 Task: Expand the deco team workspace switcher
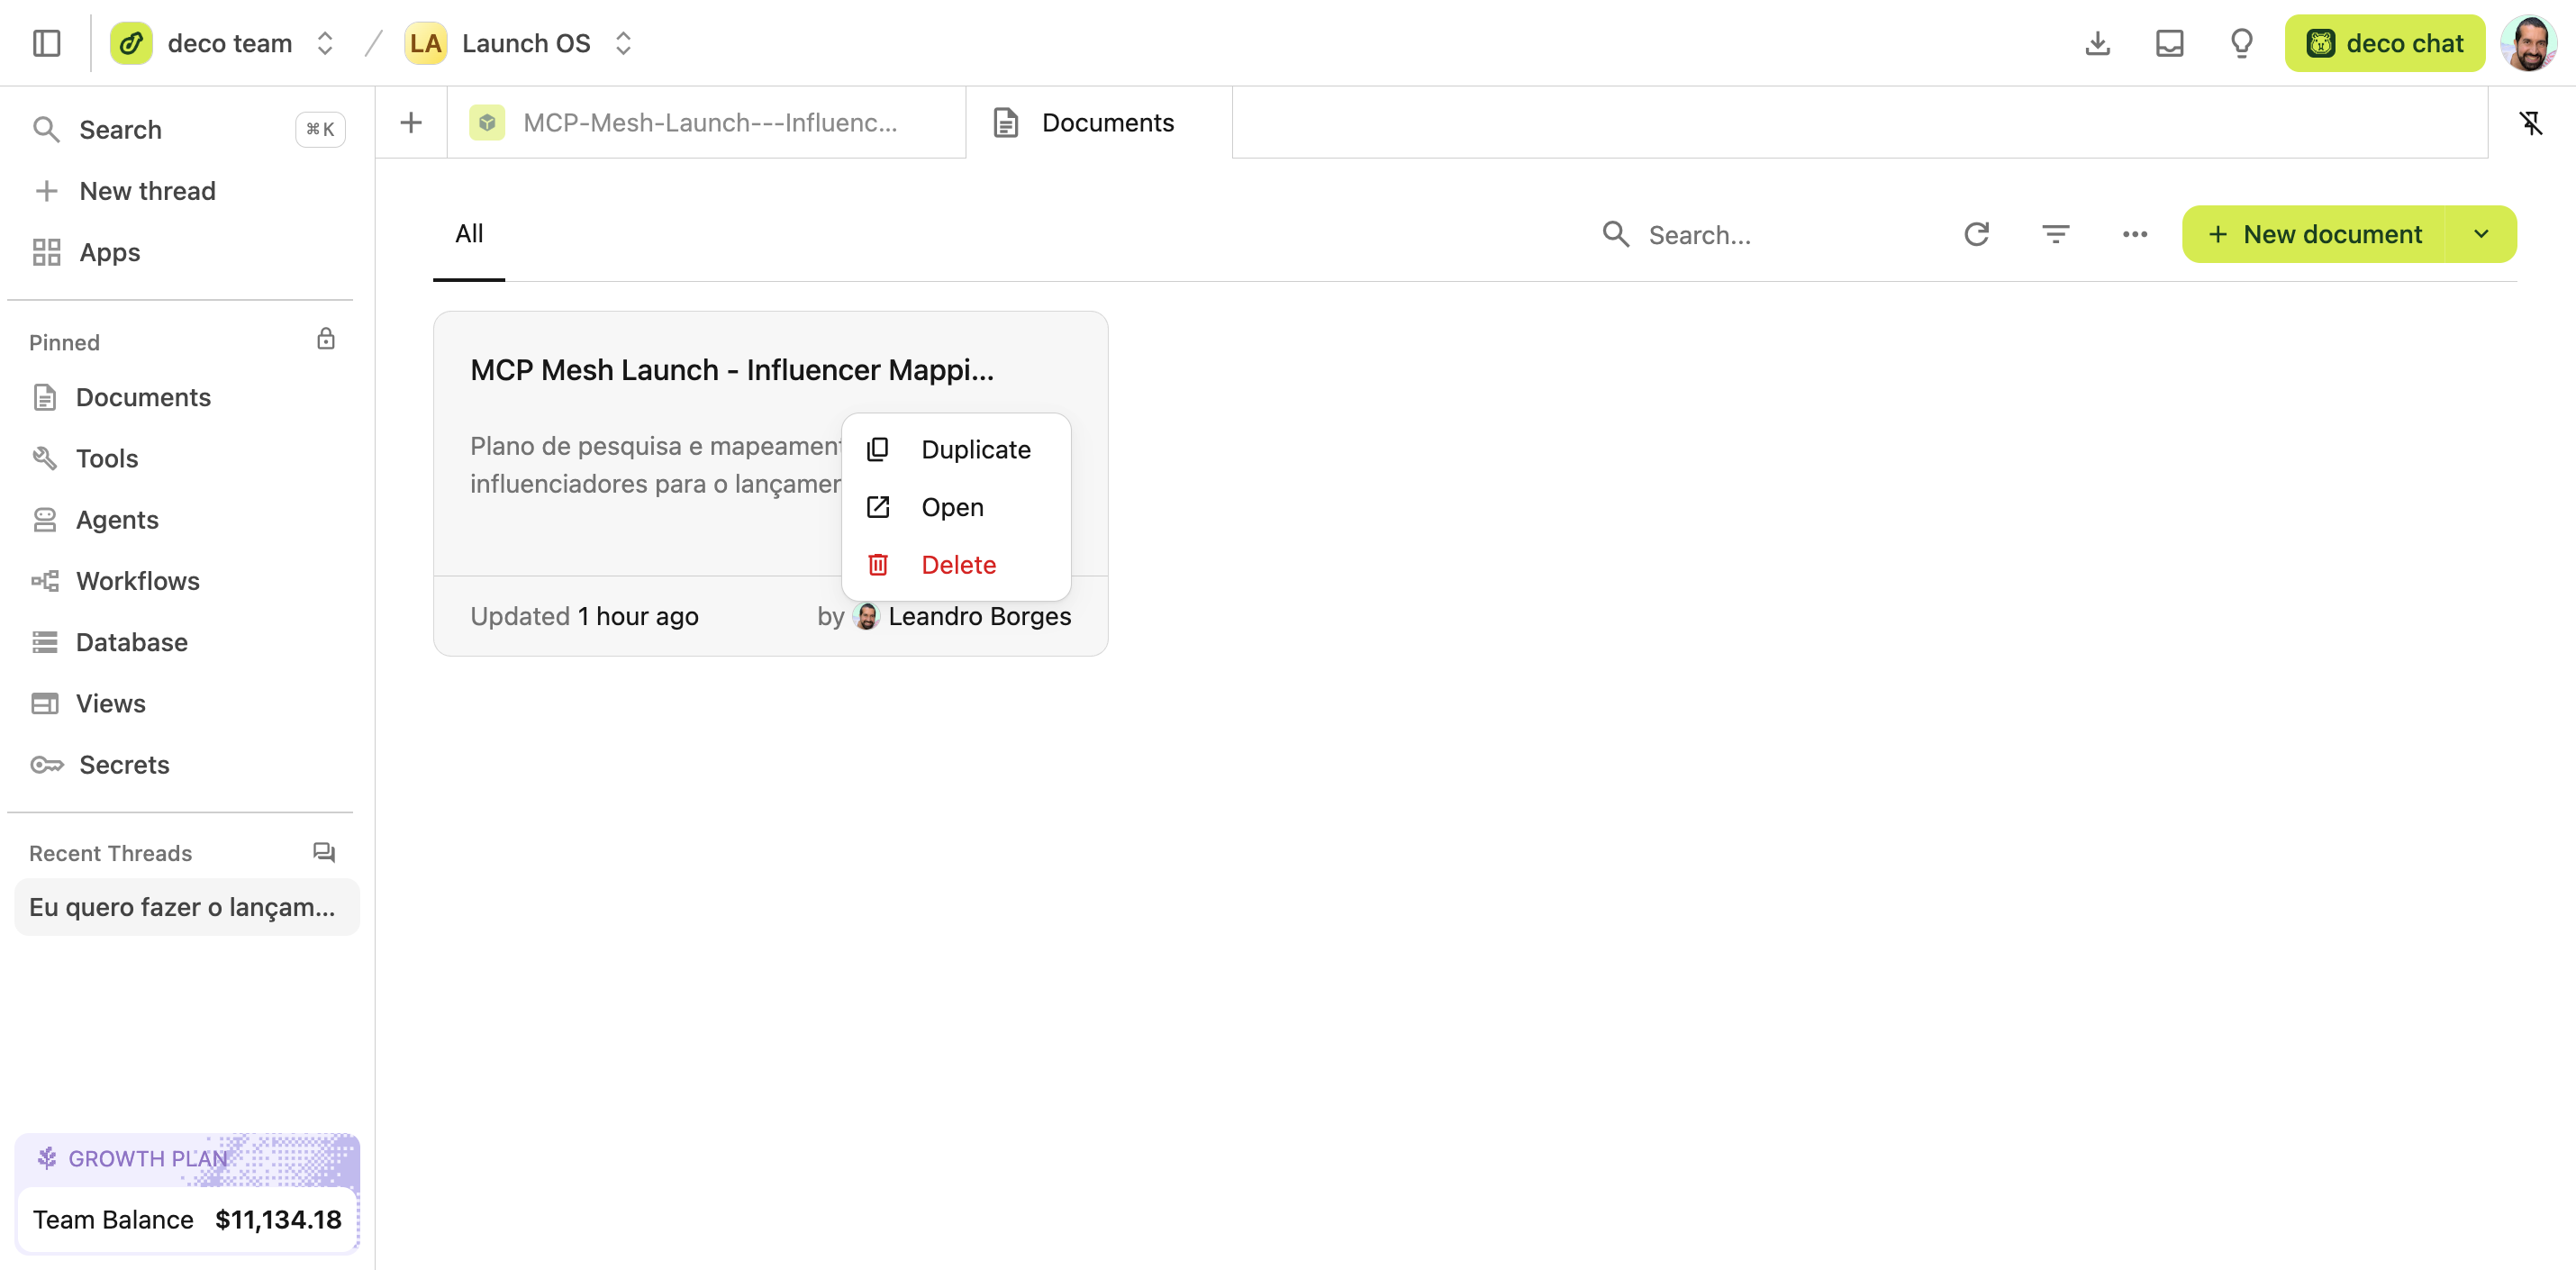[324, 43]
